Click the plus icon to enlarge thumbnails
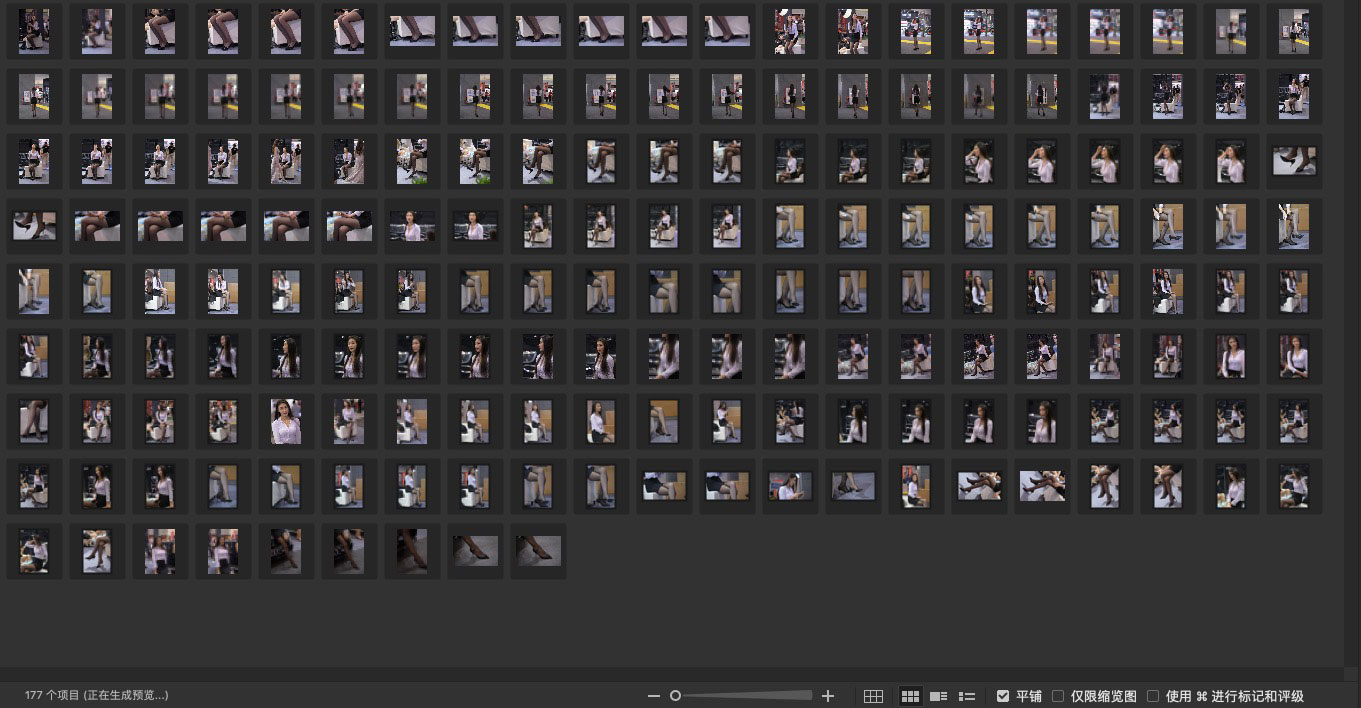Image resolution: width=1361 pixels, height=708 pixels. pyautogui.click(x=828, y=696)
